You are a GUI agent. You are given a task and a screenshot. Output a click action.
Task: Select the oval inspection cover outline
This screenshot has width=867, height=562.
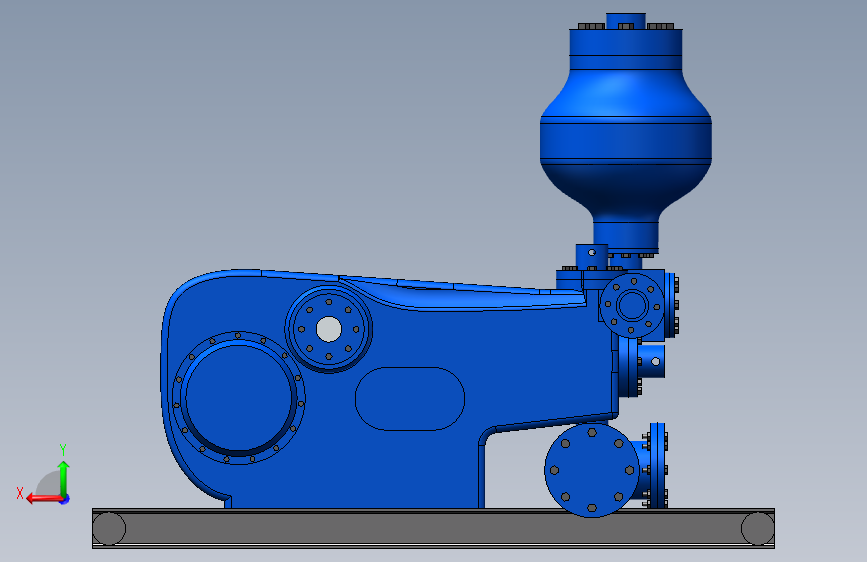point(410,399)
